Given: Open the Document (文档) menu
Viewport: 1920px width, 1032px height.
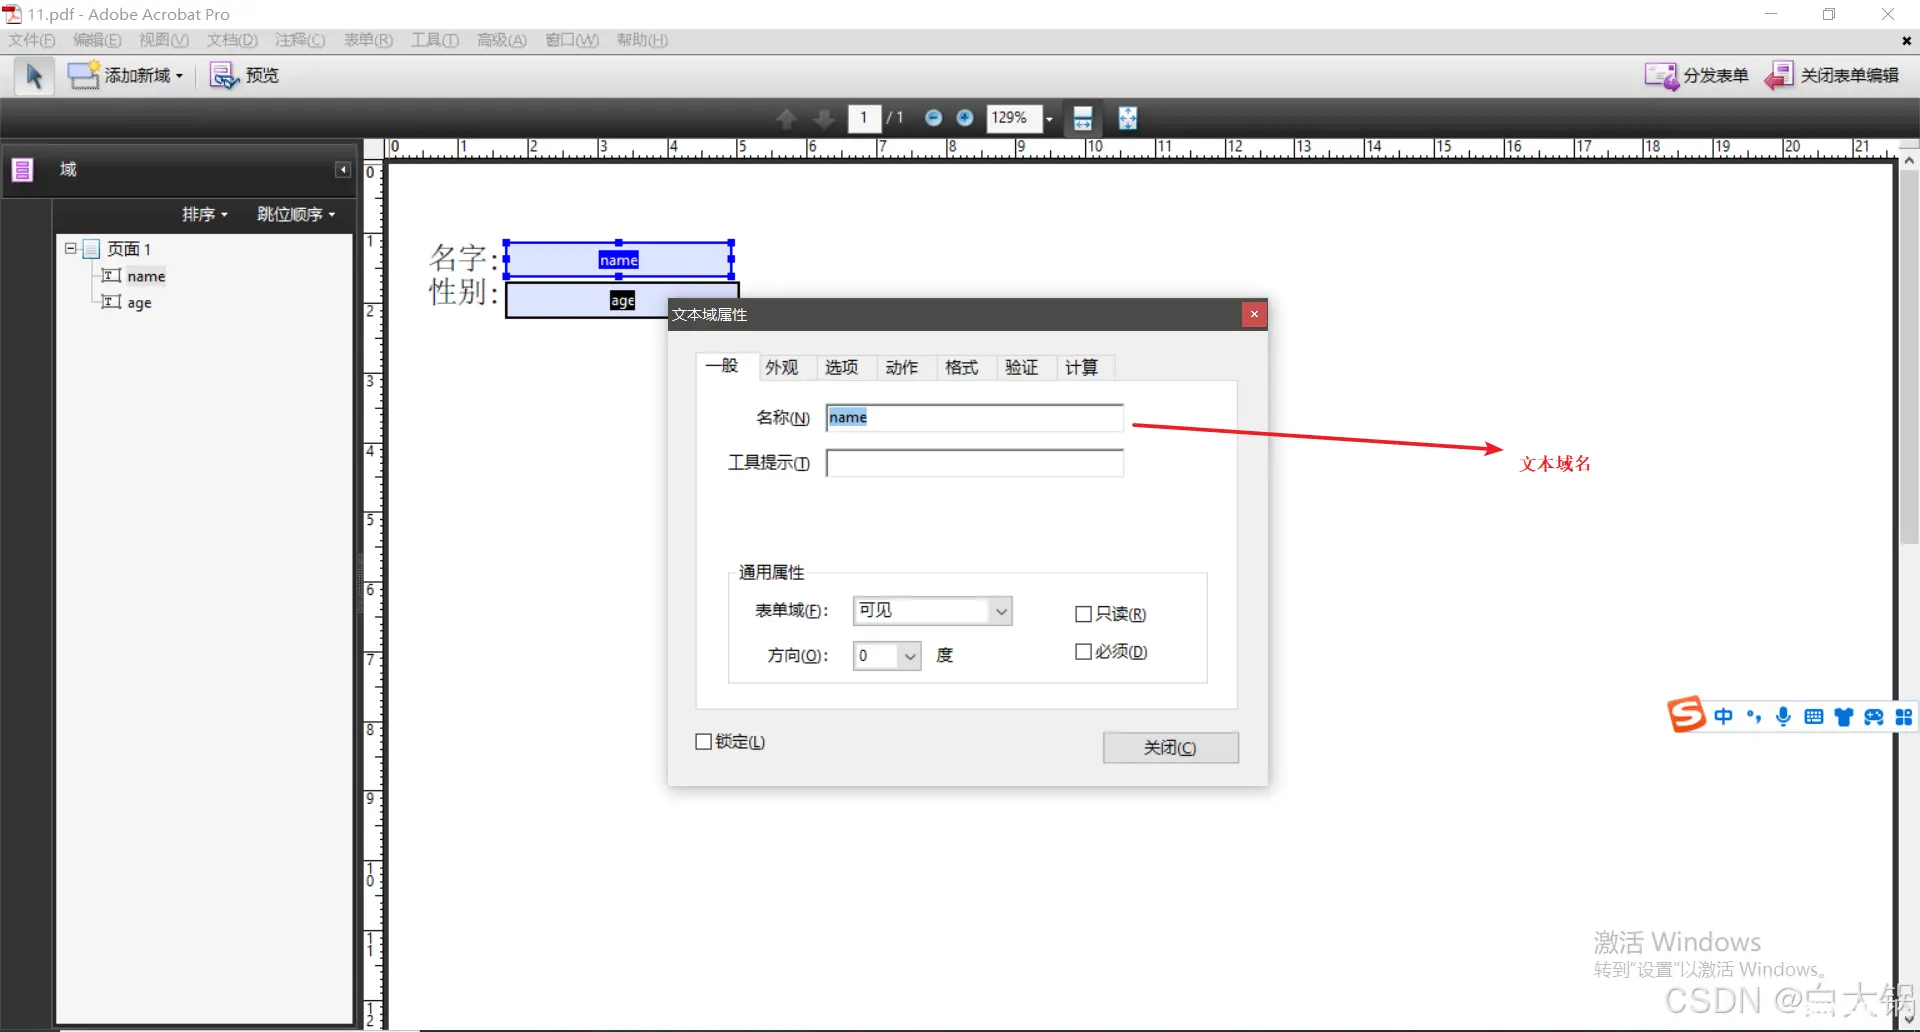Looking at the screenshot, I should click(232, 40).
